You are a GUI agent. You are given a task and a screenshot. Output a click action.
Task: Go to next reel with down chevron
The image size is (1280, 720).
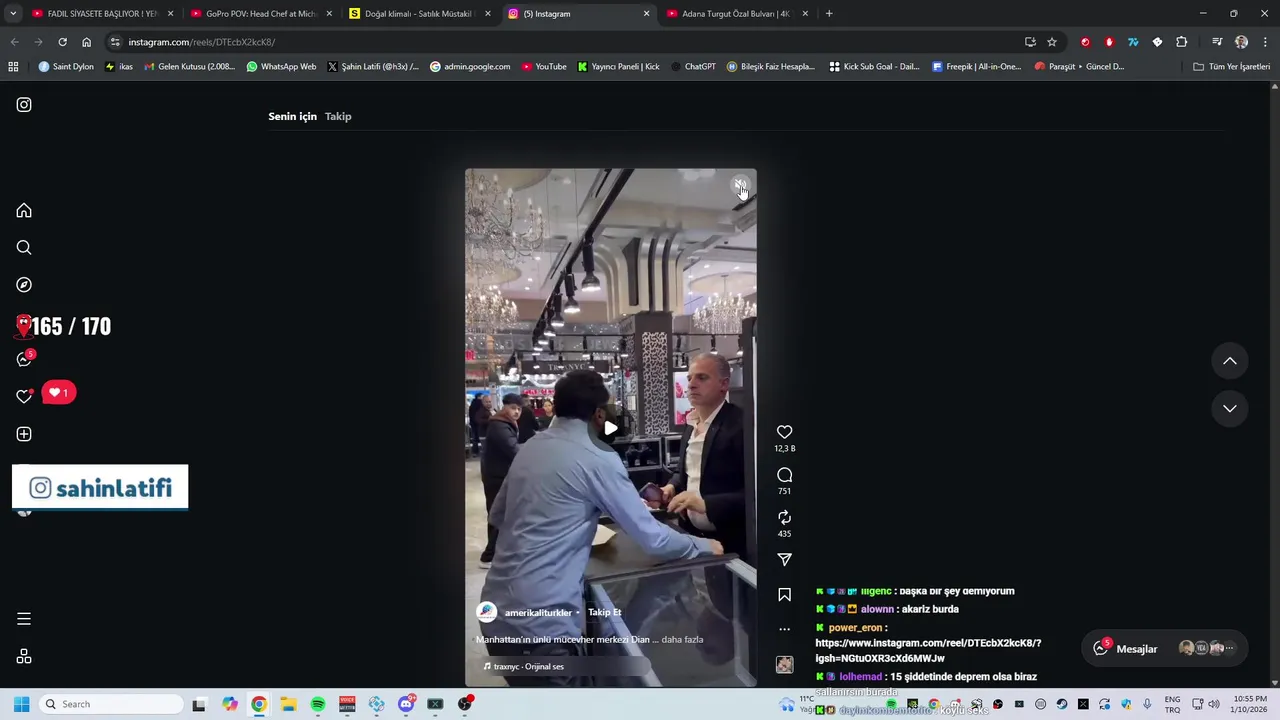[1230, 408]
